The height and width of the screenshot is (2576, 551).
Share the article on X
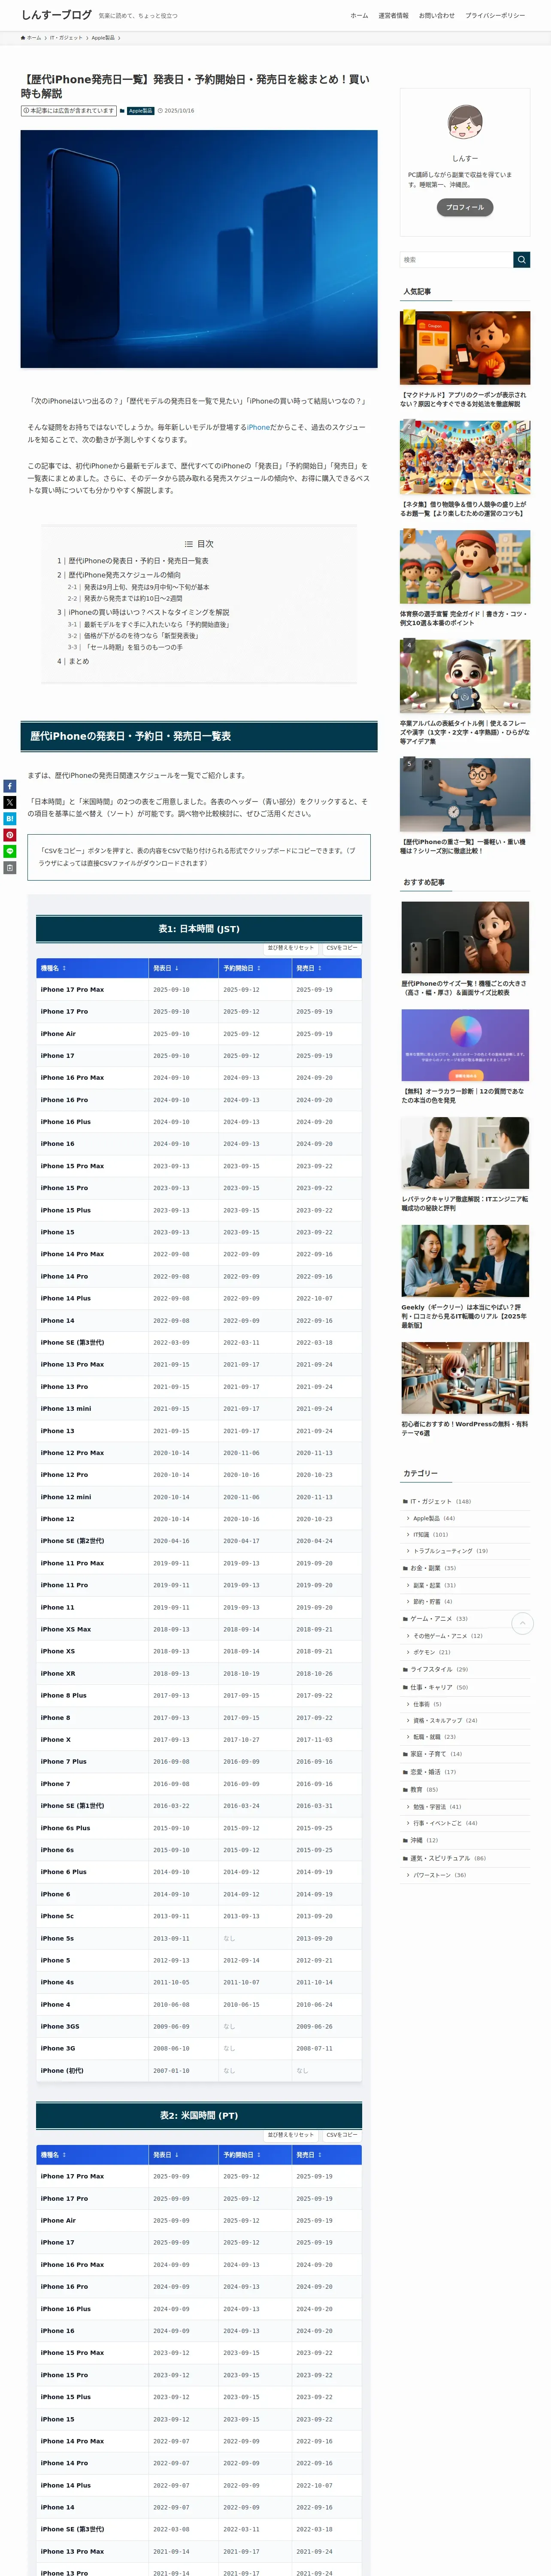9,802
